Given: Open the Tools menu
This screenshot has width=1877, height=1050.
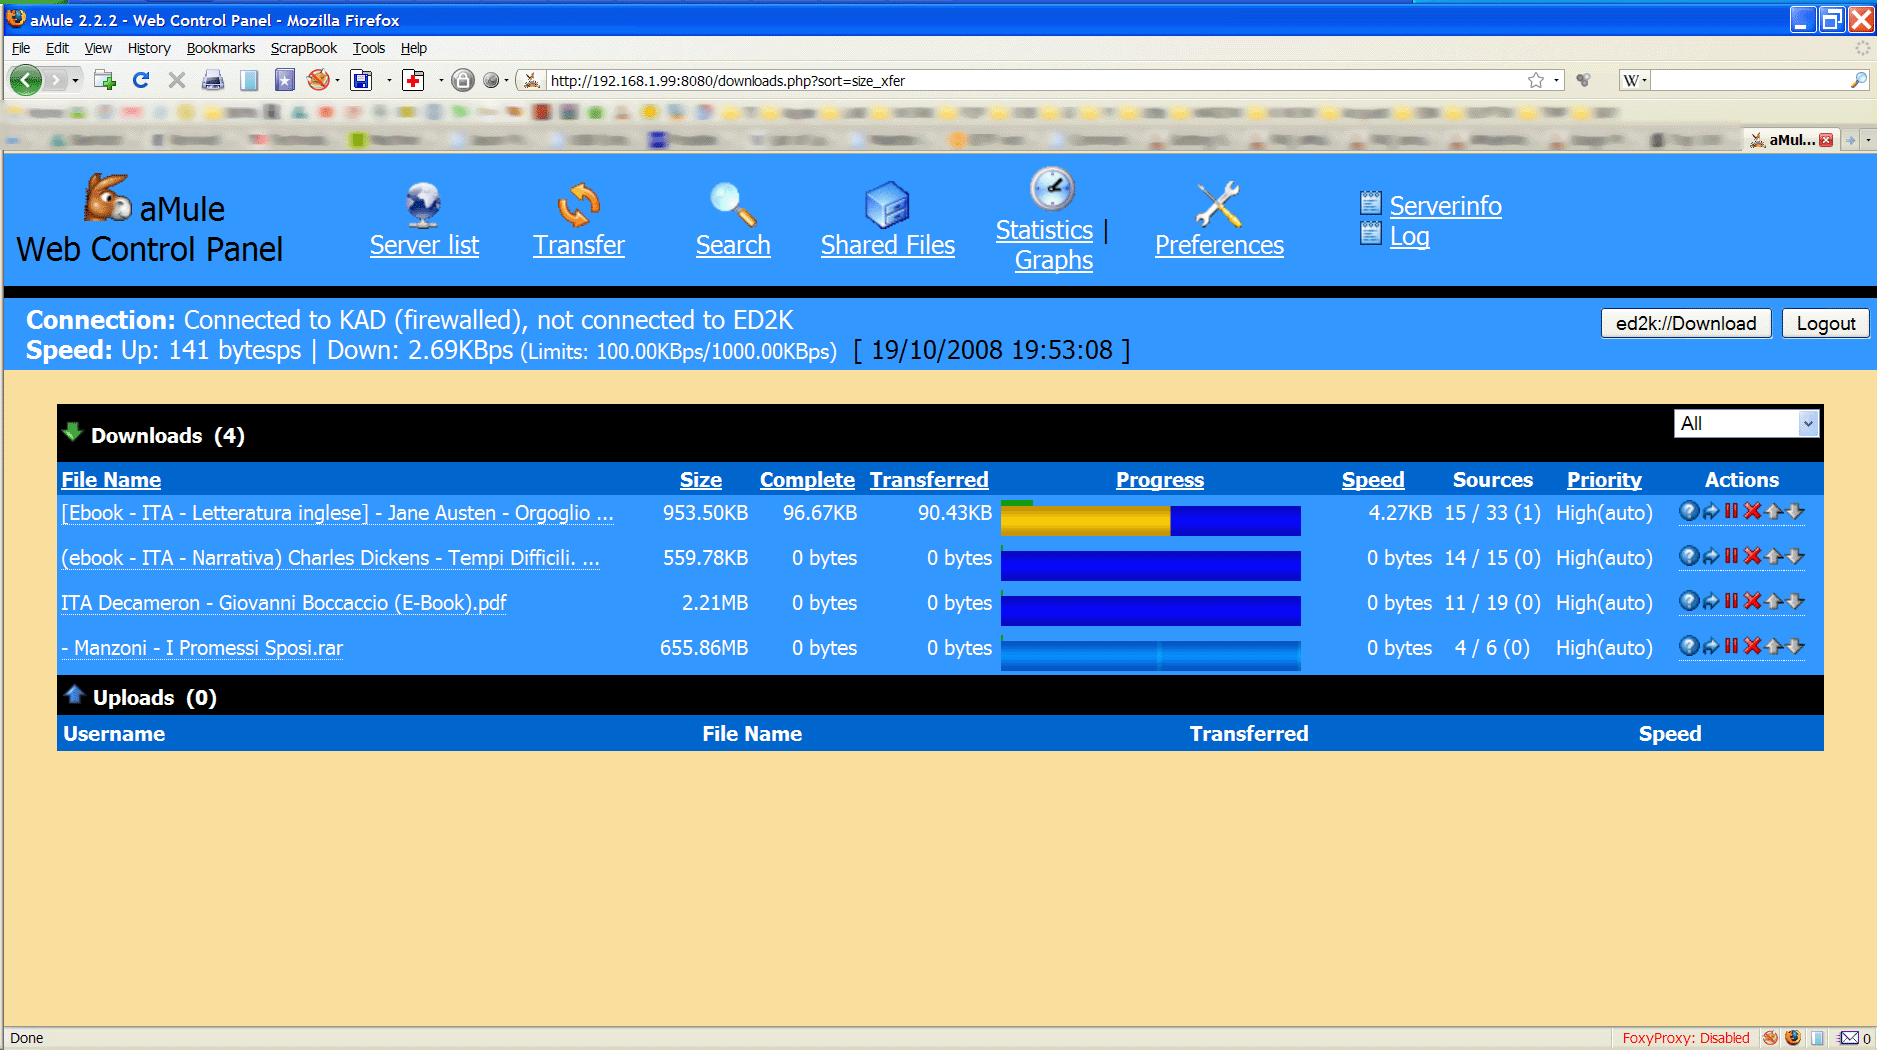Looking at the screenshot, I should pos(368,48).
